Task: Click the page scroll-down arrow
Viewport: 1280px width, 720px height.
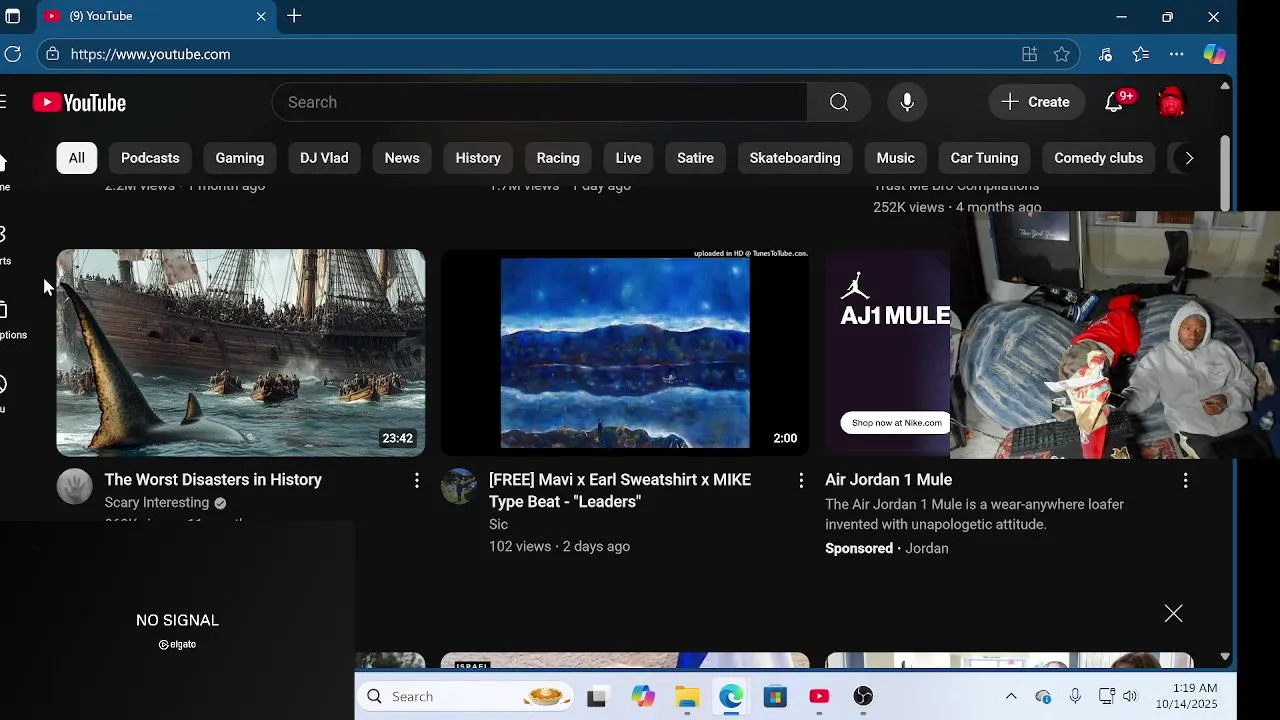Action: [1225, 657]
